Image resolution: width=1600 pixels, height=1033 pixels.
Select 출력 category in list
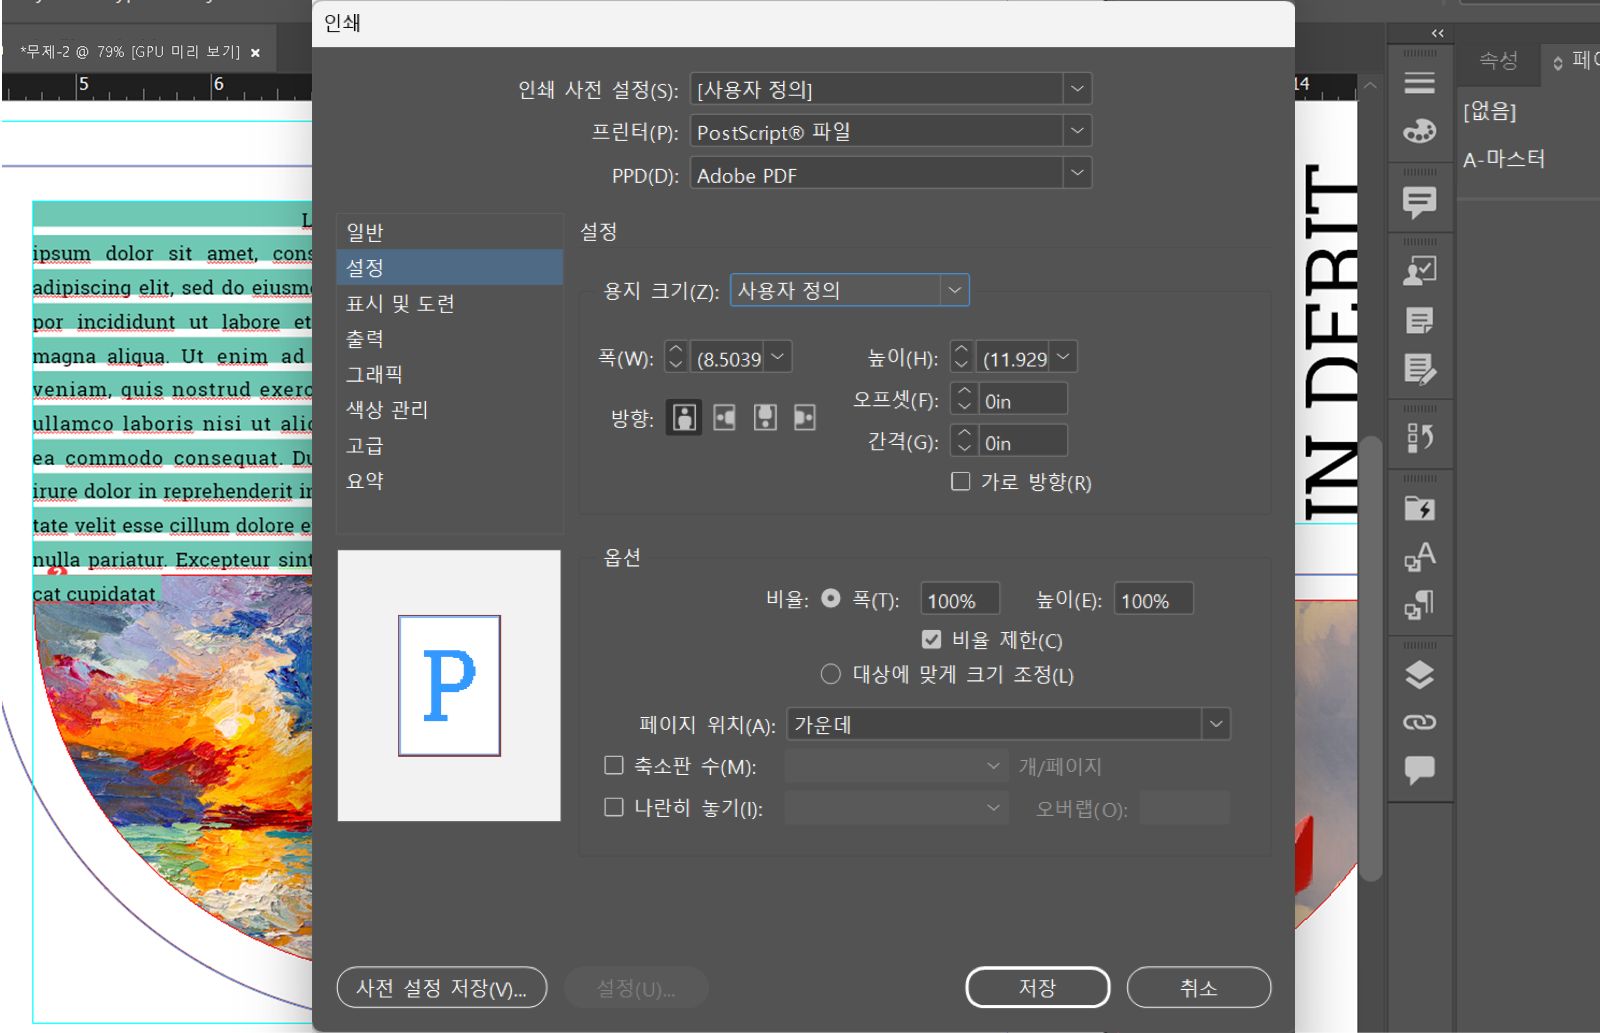(x=450, y=338)
